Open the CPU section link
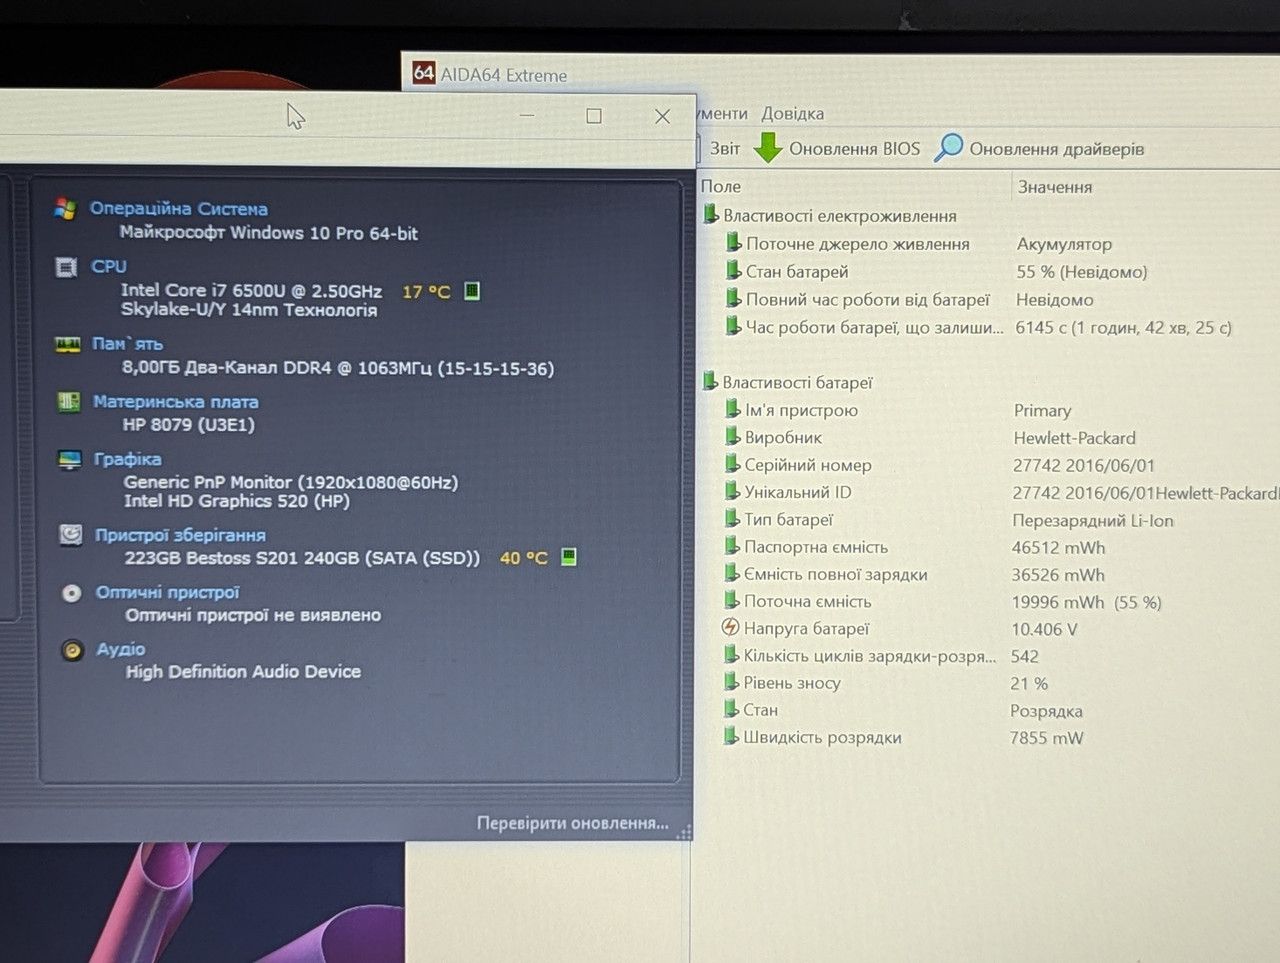Viewport: 1280px width, 963px height. pyautogui.click(x=109, y=266)
